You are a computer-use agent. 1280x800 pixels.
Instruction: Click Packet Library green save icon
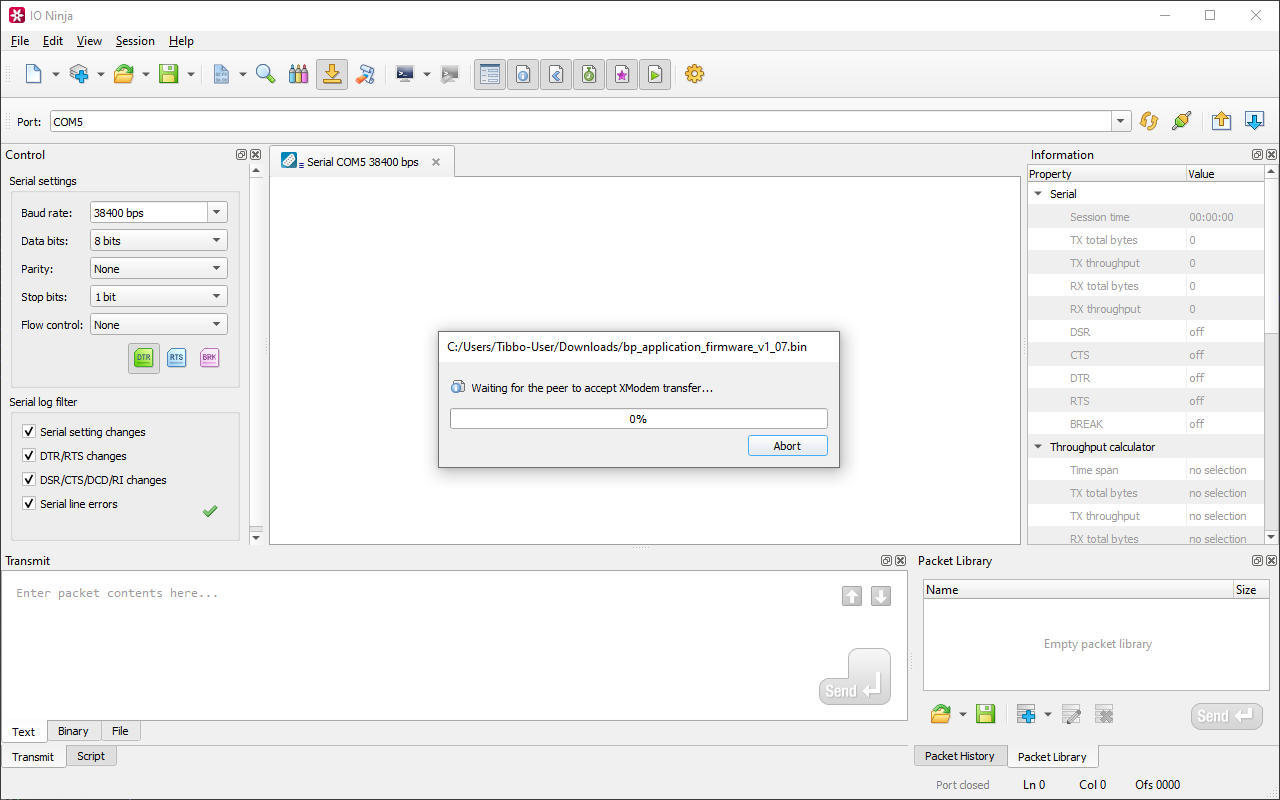tap(985, 714)
